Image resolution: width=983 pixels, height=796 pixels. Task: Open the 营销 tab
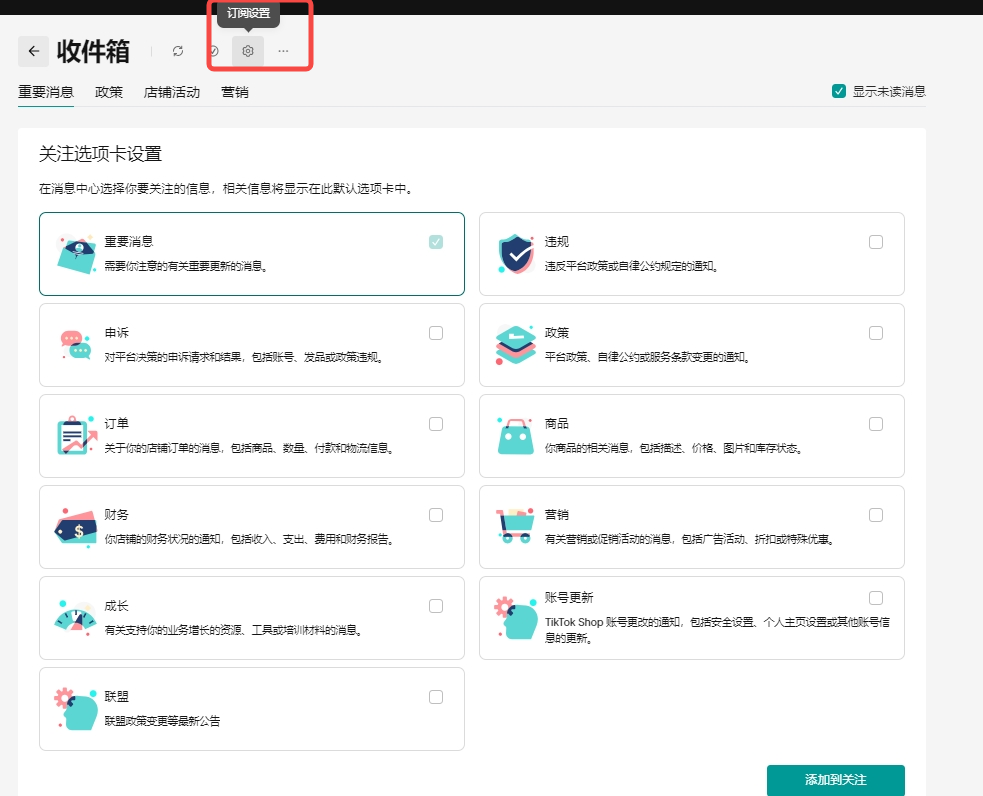[x=235, y=92]
